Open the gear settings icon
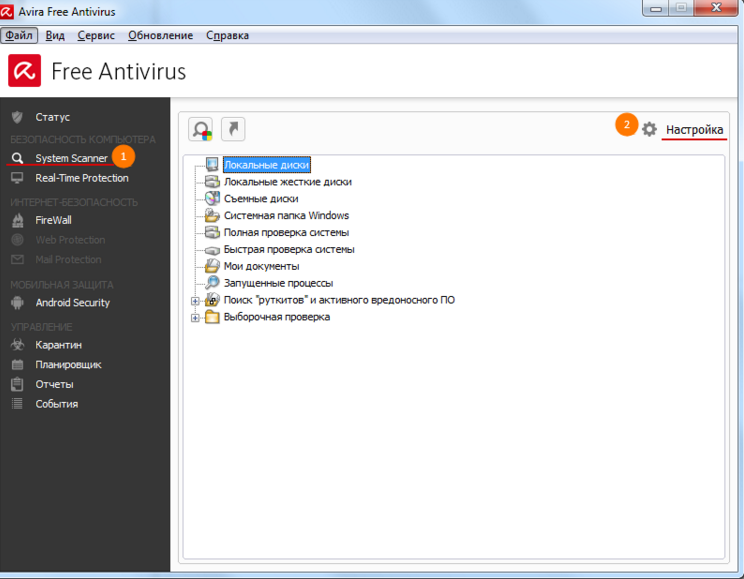The image size is (744, 579). 649,129
